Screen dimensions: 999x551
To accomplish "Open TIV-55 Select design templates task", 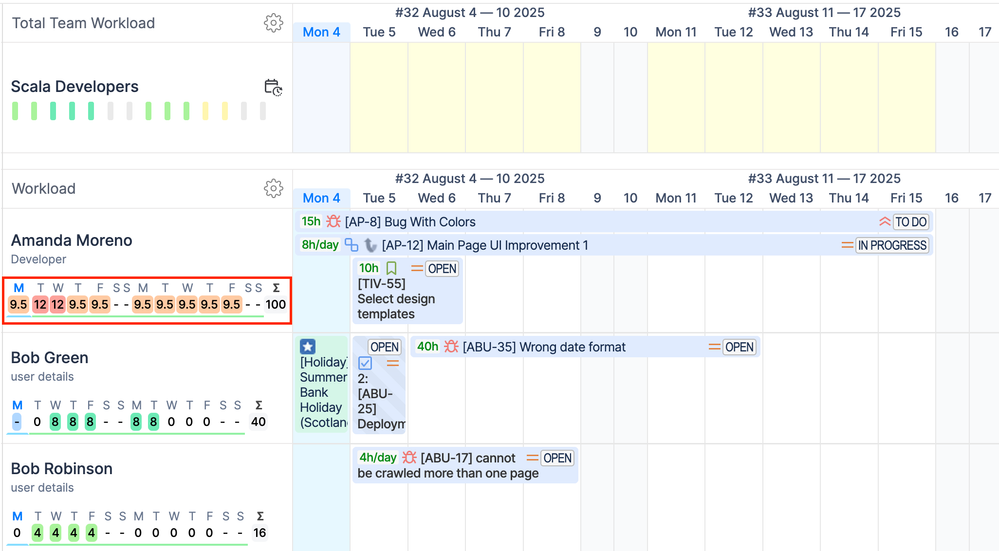I will [408, 290].
